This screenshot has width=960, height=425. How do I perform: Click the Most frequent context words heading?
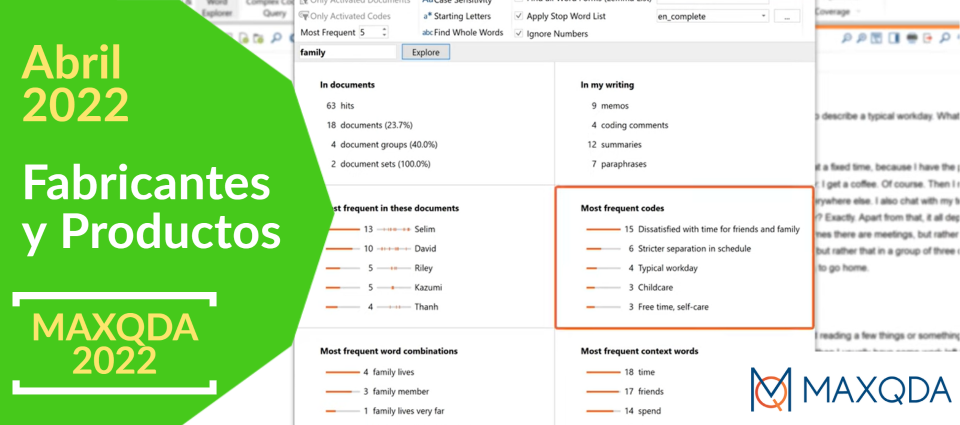point(639,351)
